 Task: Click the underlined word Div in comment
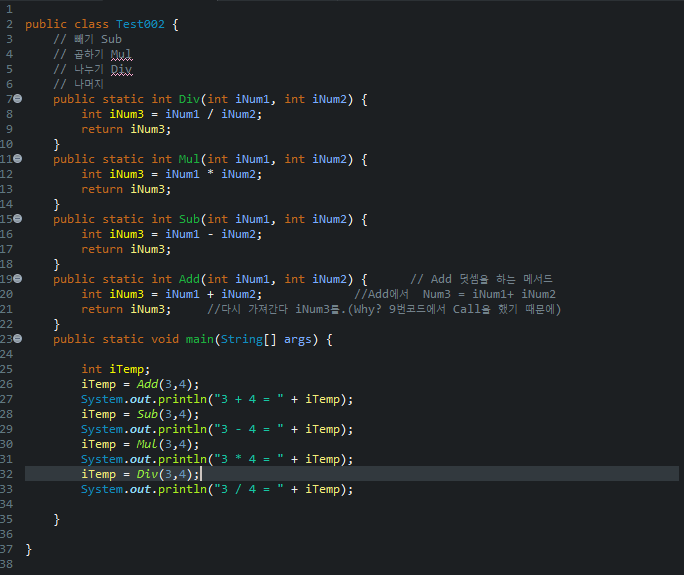click(121, 69)
